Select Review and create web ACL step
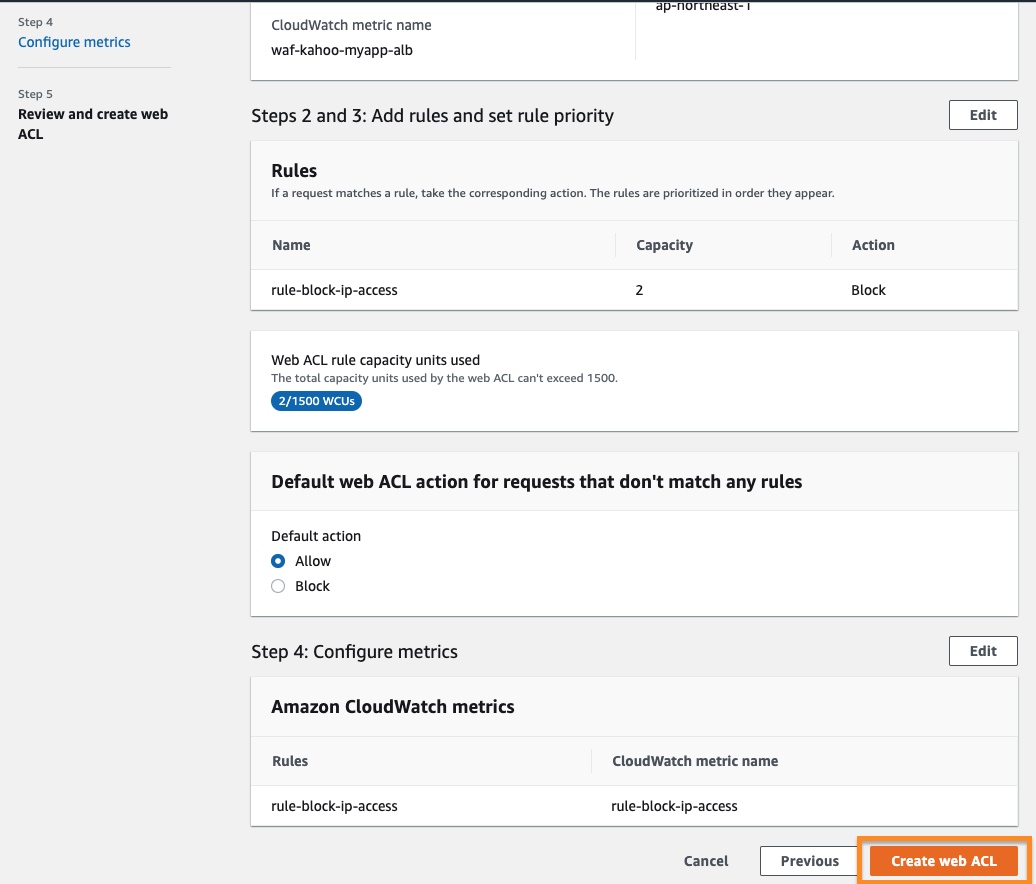Image resolution: width=1036 pixels, height=884 pixels. pyautogui.click(x=93, y=124)
